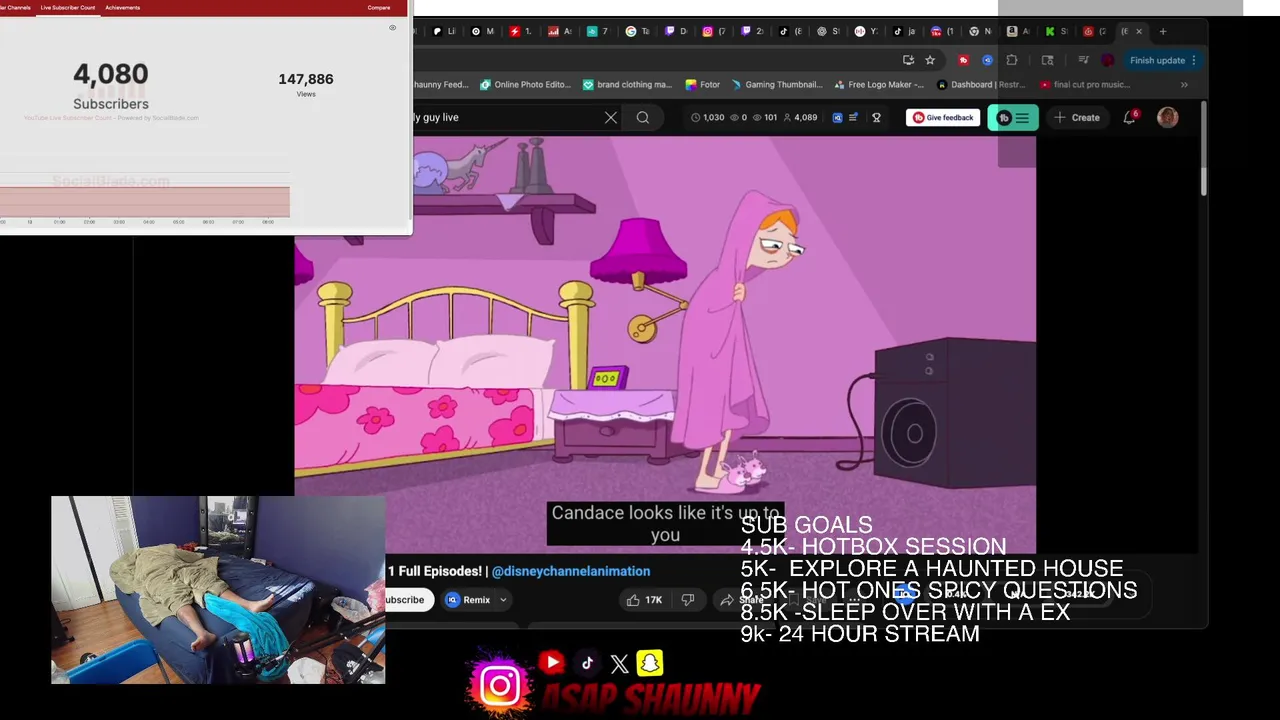Viewport: 1280px width, 720px height.
Task: Open the Chrome three-dot menu
Action: pos(1193,60)
